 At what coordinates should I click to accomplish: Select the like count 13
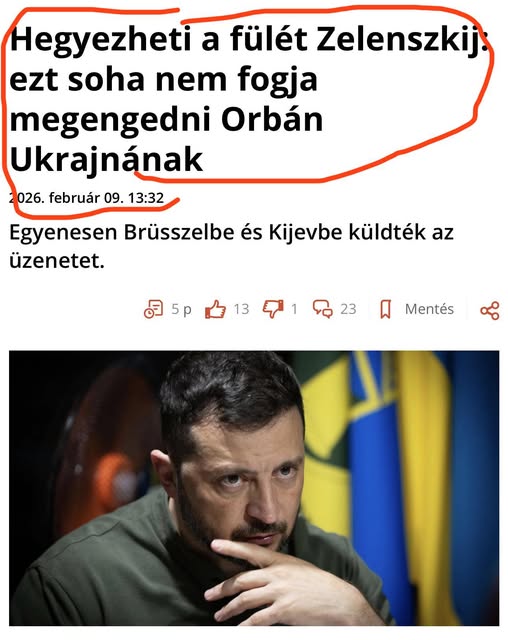[x=241, y=309]
